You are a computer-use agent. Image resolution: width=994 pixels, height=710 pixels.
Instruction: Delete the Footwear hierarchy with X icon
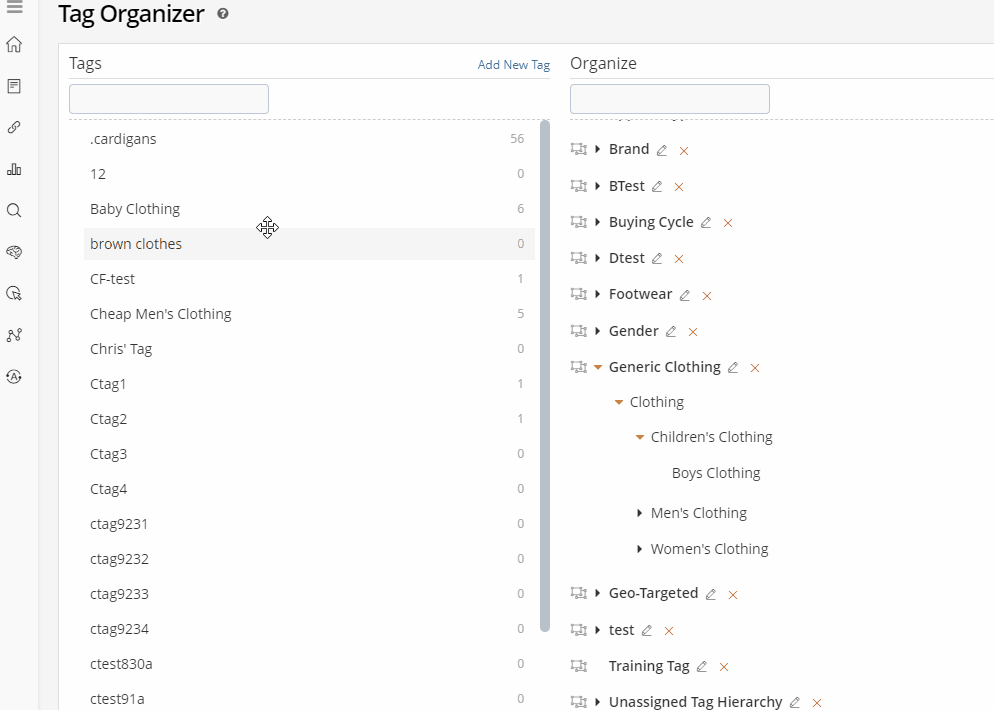pos(707,295)
